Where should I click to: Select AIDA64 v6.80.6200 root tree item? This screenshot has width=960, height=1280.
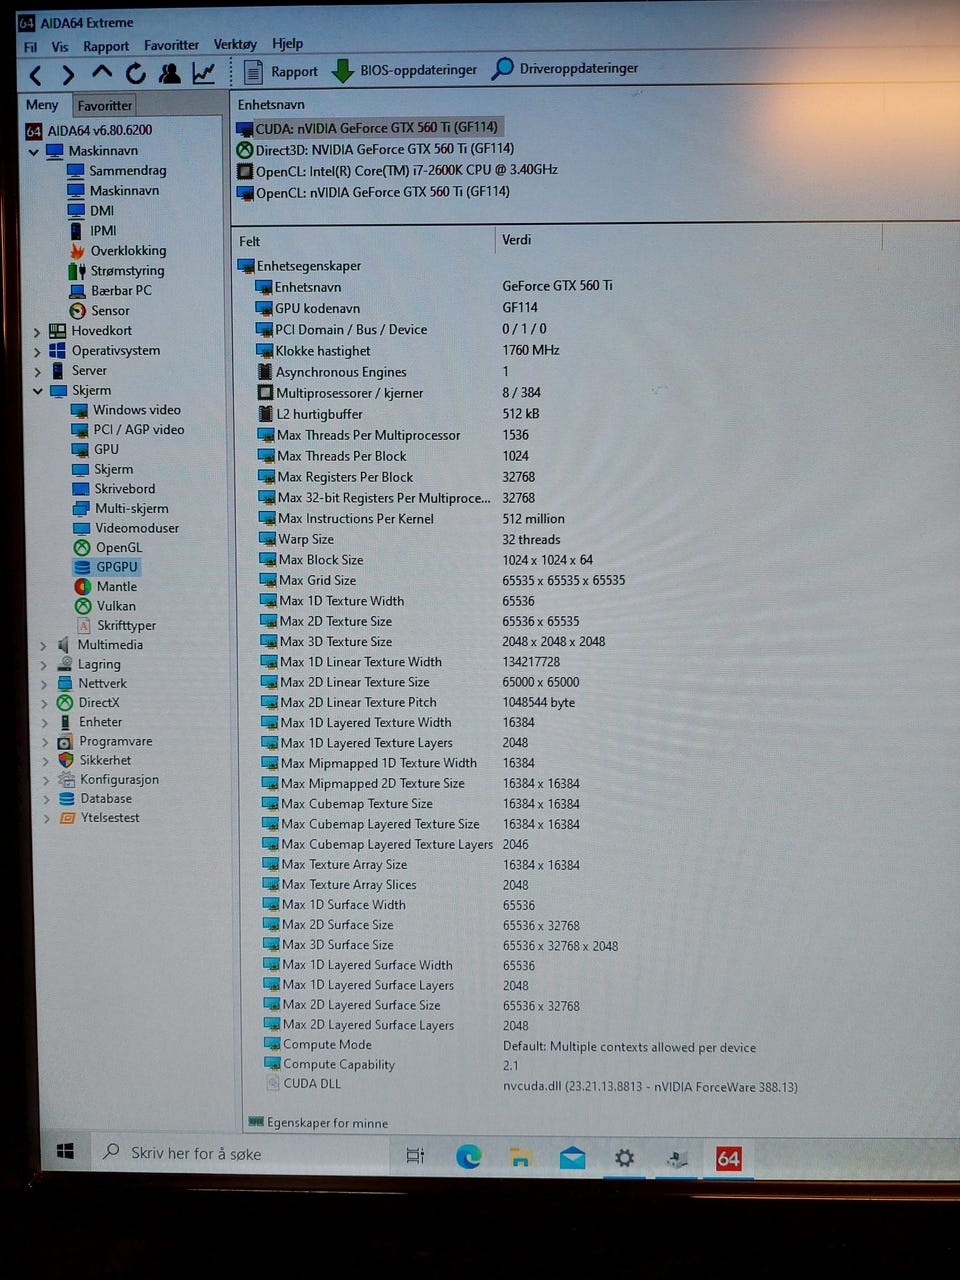[x=89, y=130]
